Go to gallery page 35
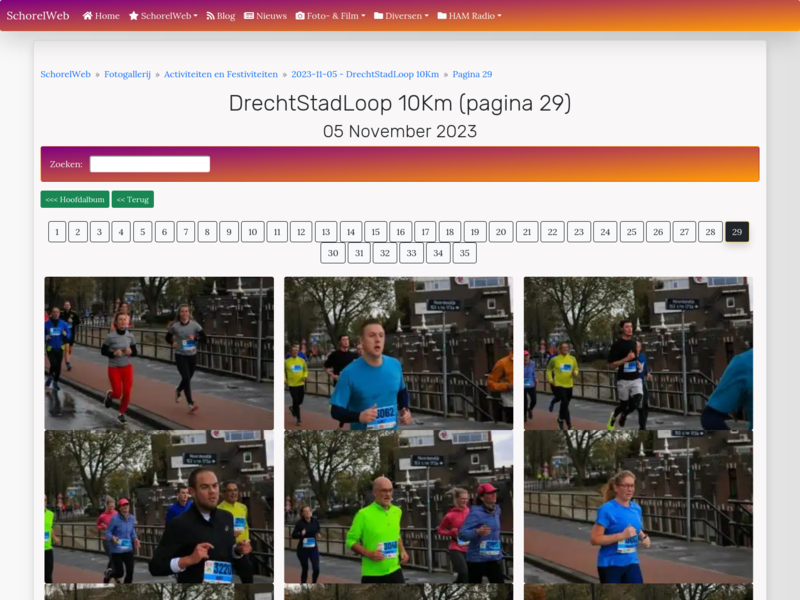This screenshot has height=600, width=800. click(465, 253)
